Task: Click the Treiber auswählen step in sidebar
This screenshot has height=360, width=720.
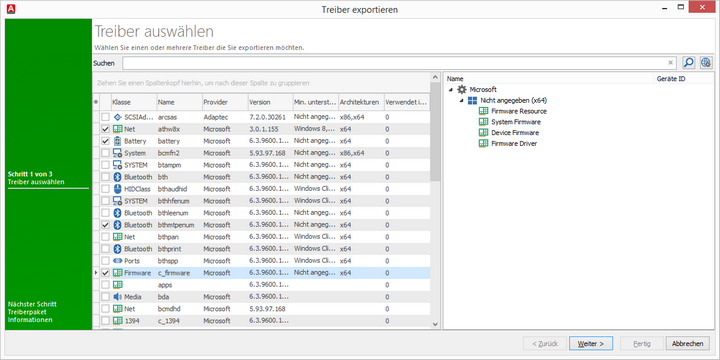Action: tap(36, 182)
